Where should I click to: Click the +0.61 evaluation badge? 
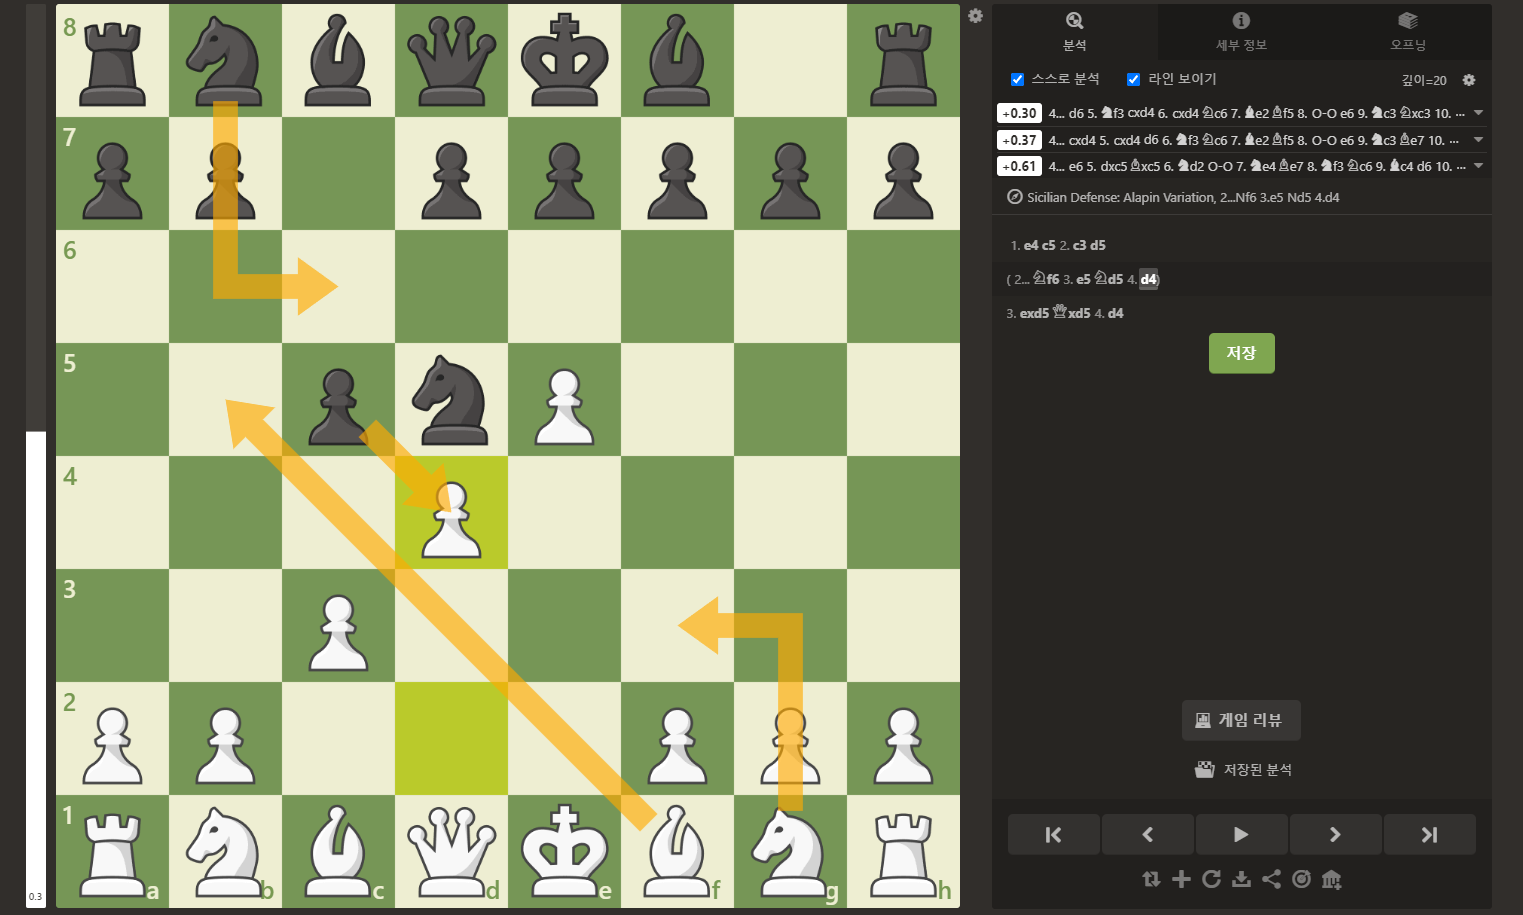point(1019,166)
